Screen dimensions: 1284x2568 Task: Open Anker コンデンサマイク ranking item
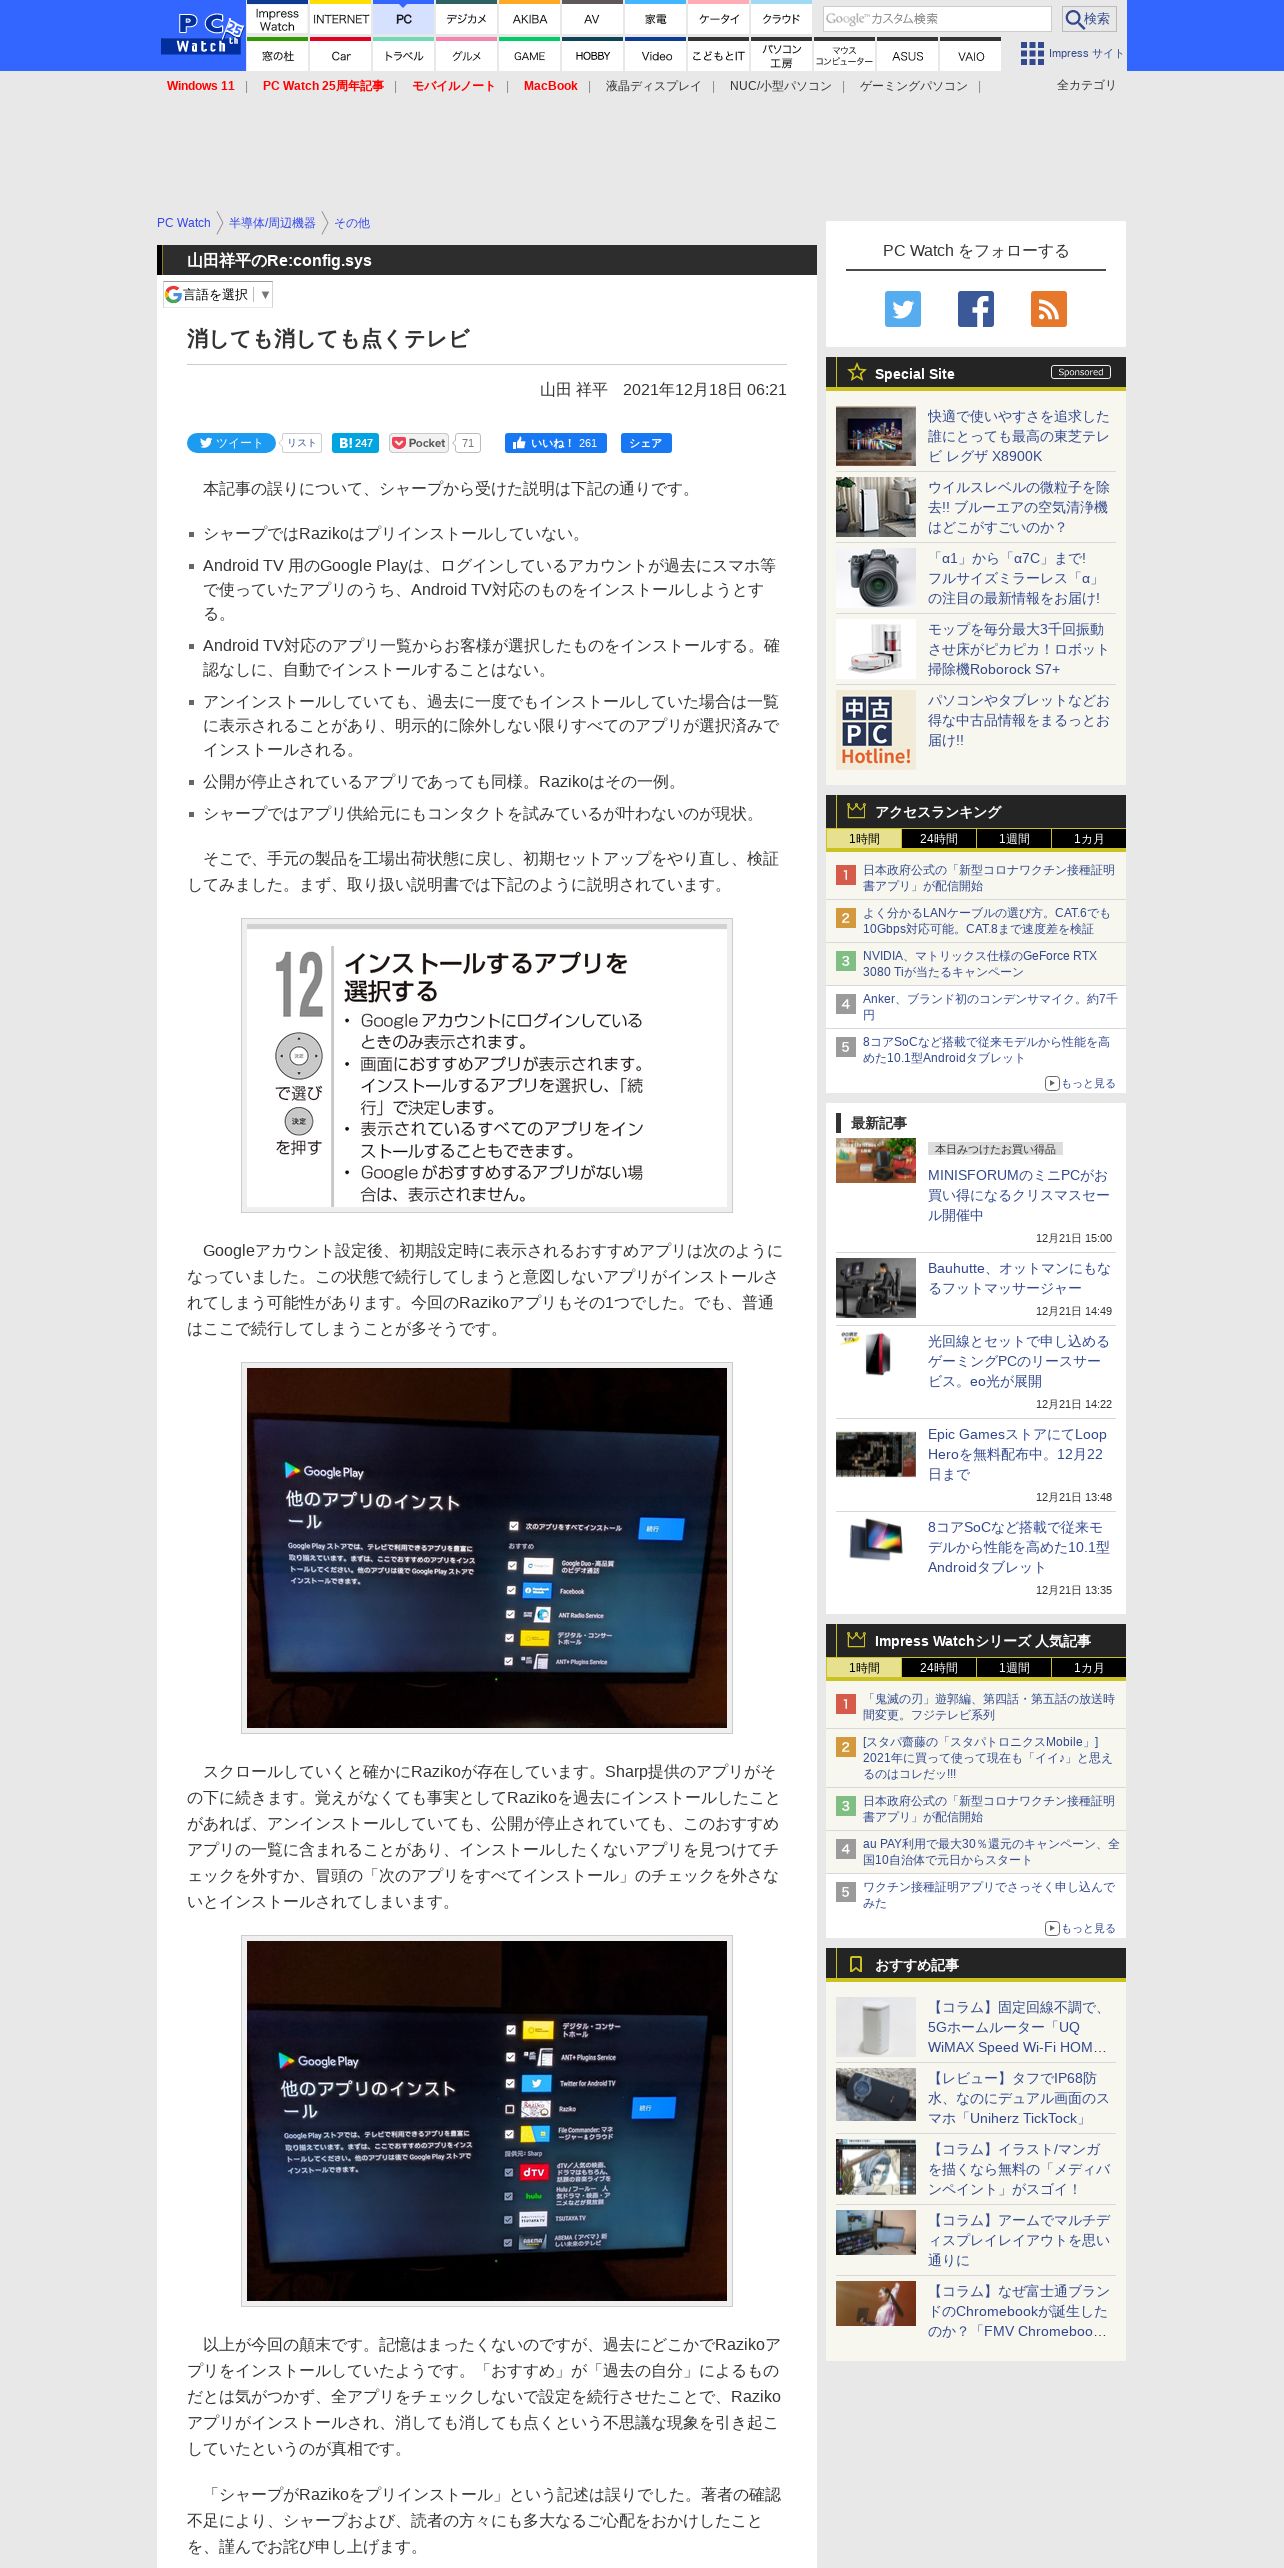pyautogui.click(x=990, y=1007)
